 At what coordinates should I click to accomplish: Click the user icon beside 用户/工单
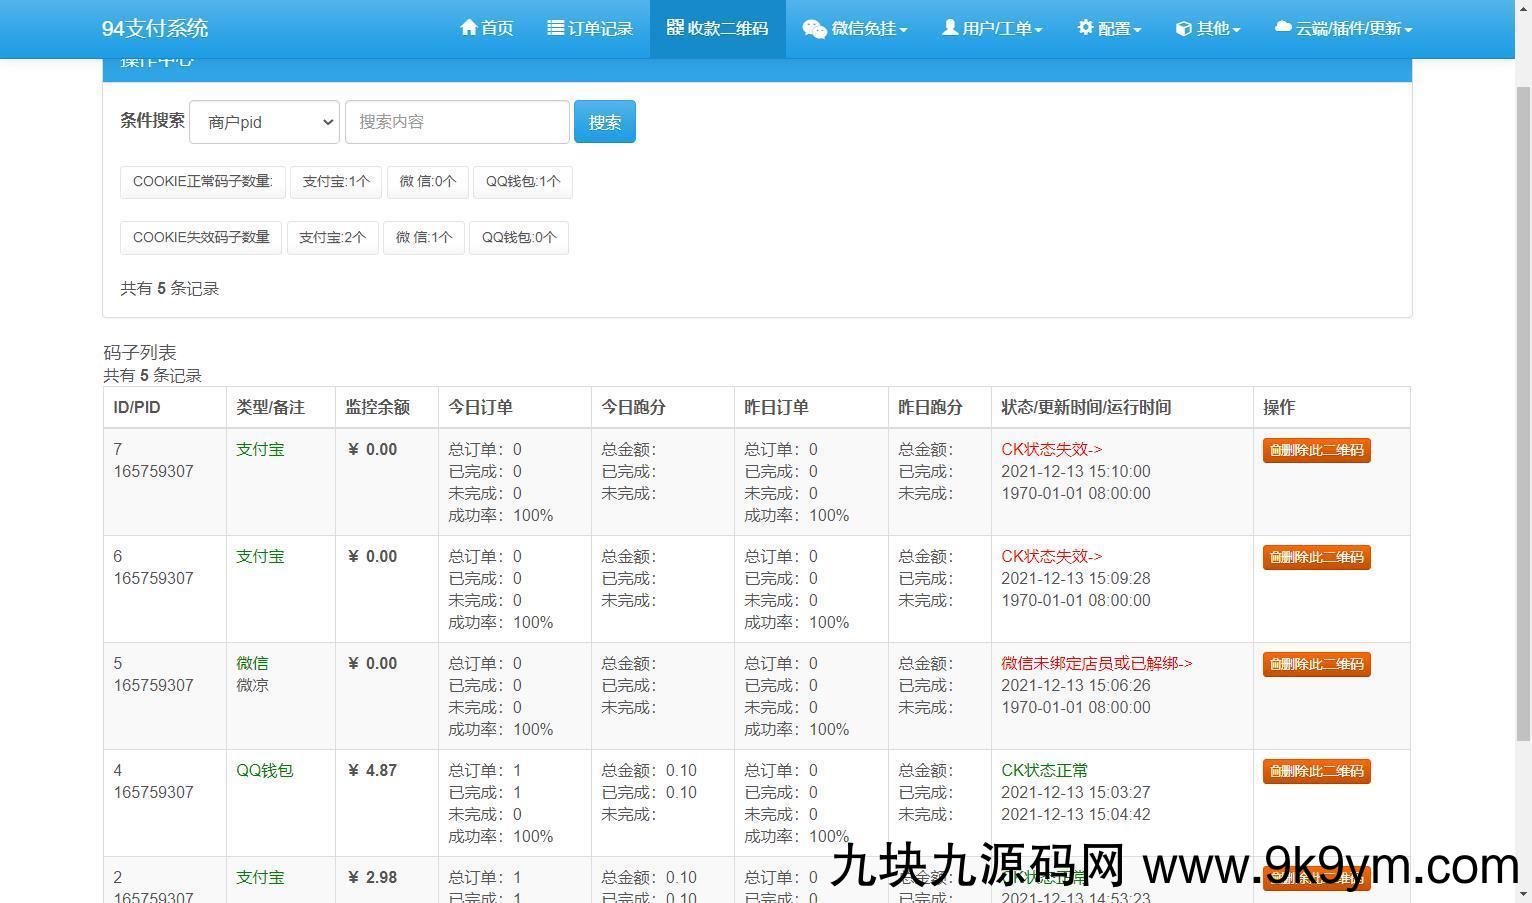[x=950, y=28]
